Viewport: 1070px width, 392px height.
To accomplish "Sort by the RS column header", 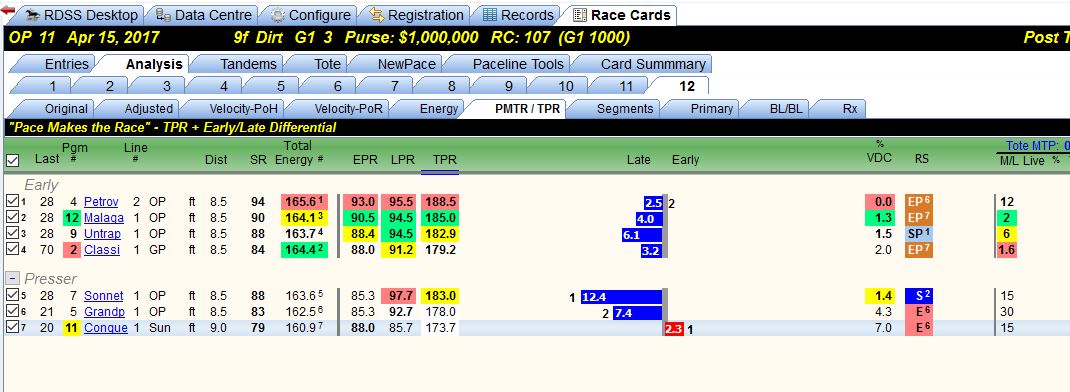I will pos(922,160).
